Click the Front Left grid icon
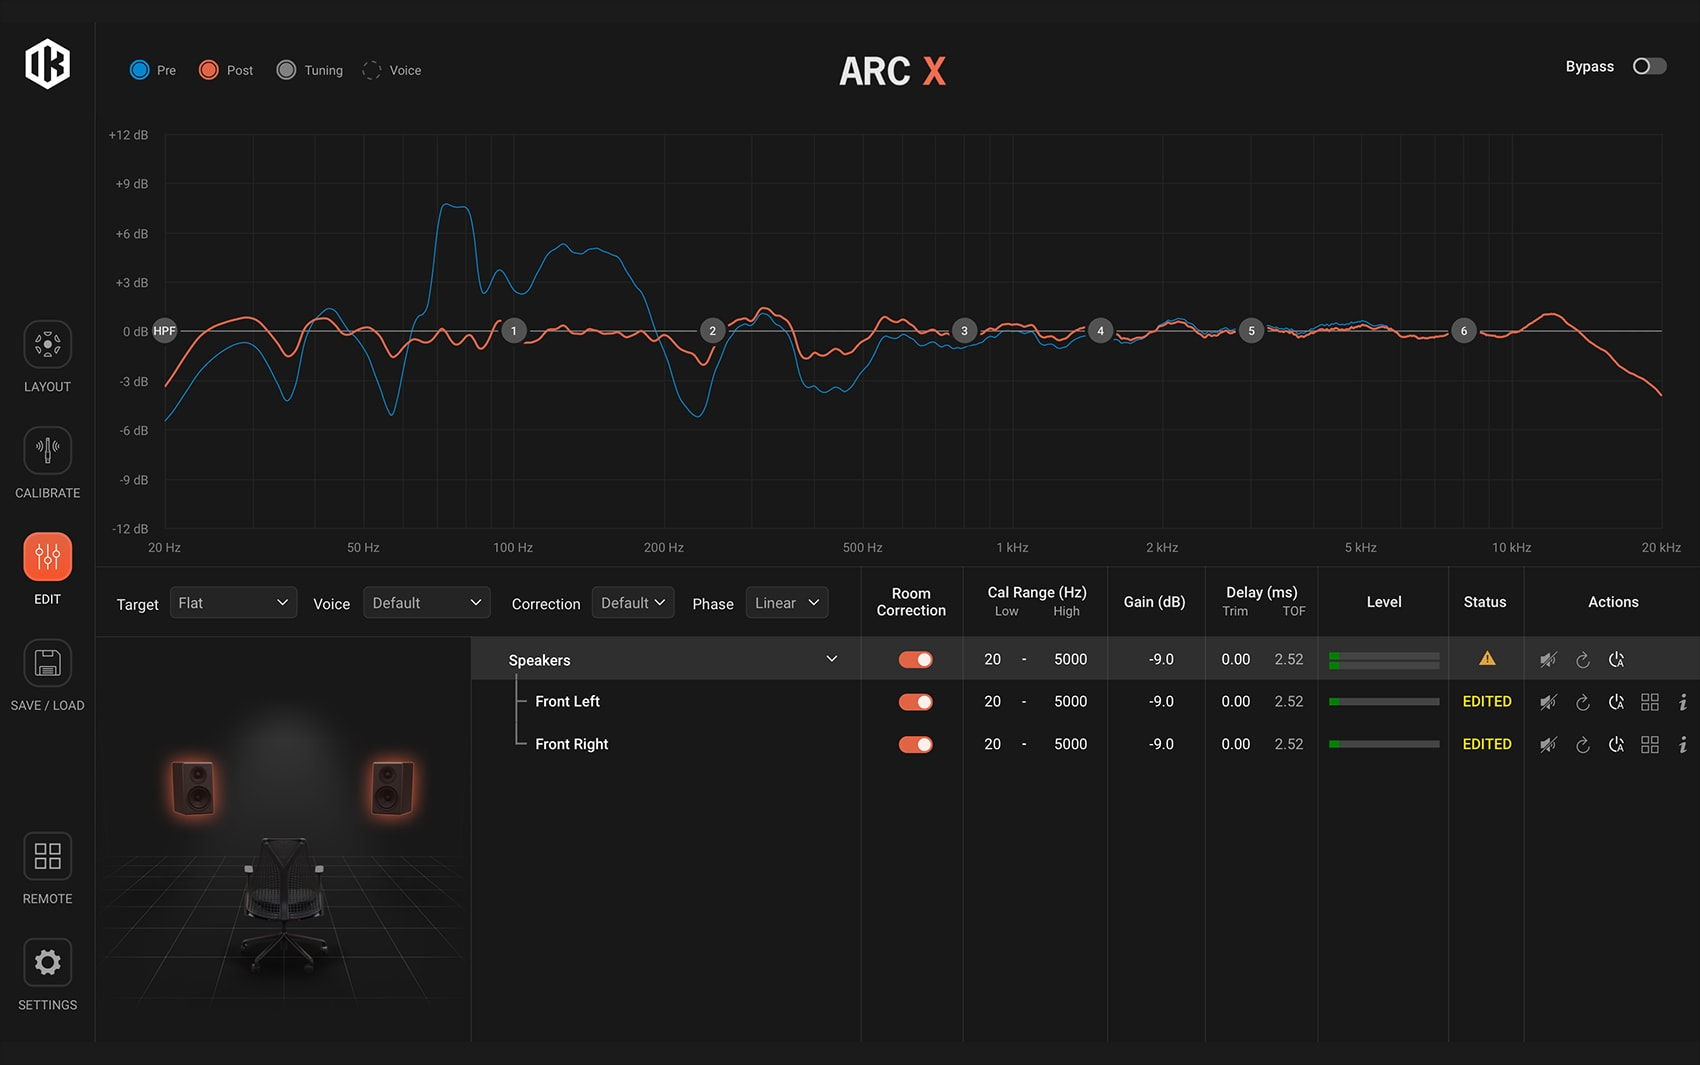Viewport: 1700px width, 1065px height. [x=1650, y=702]
